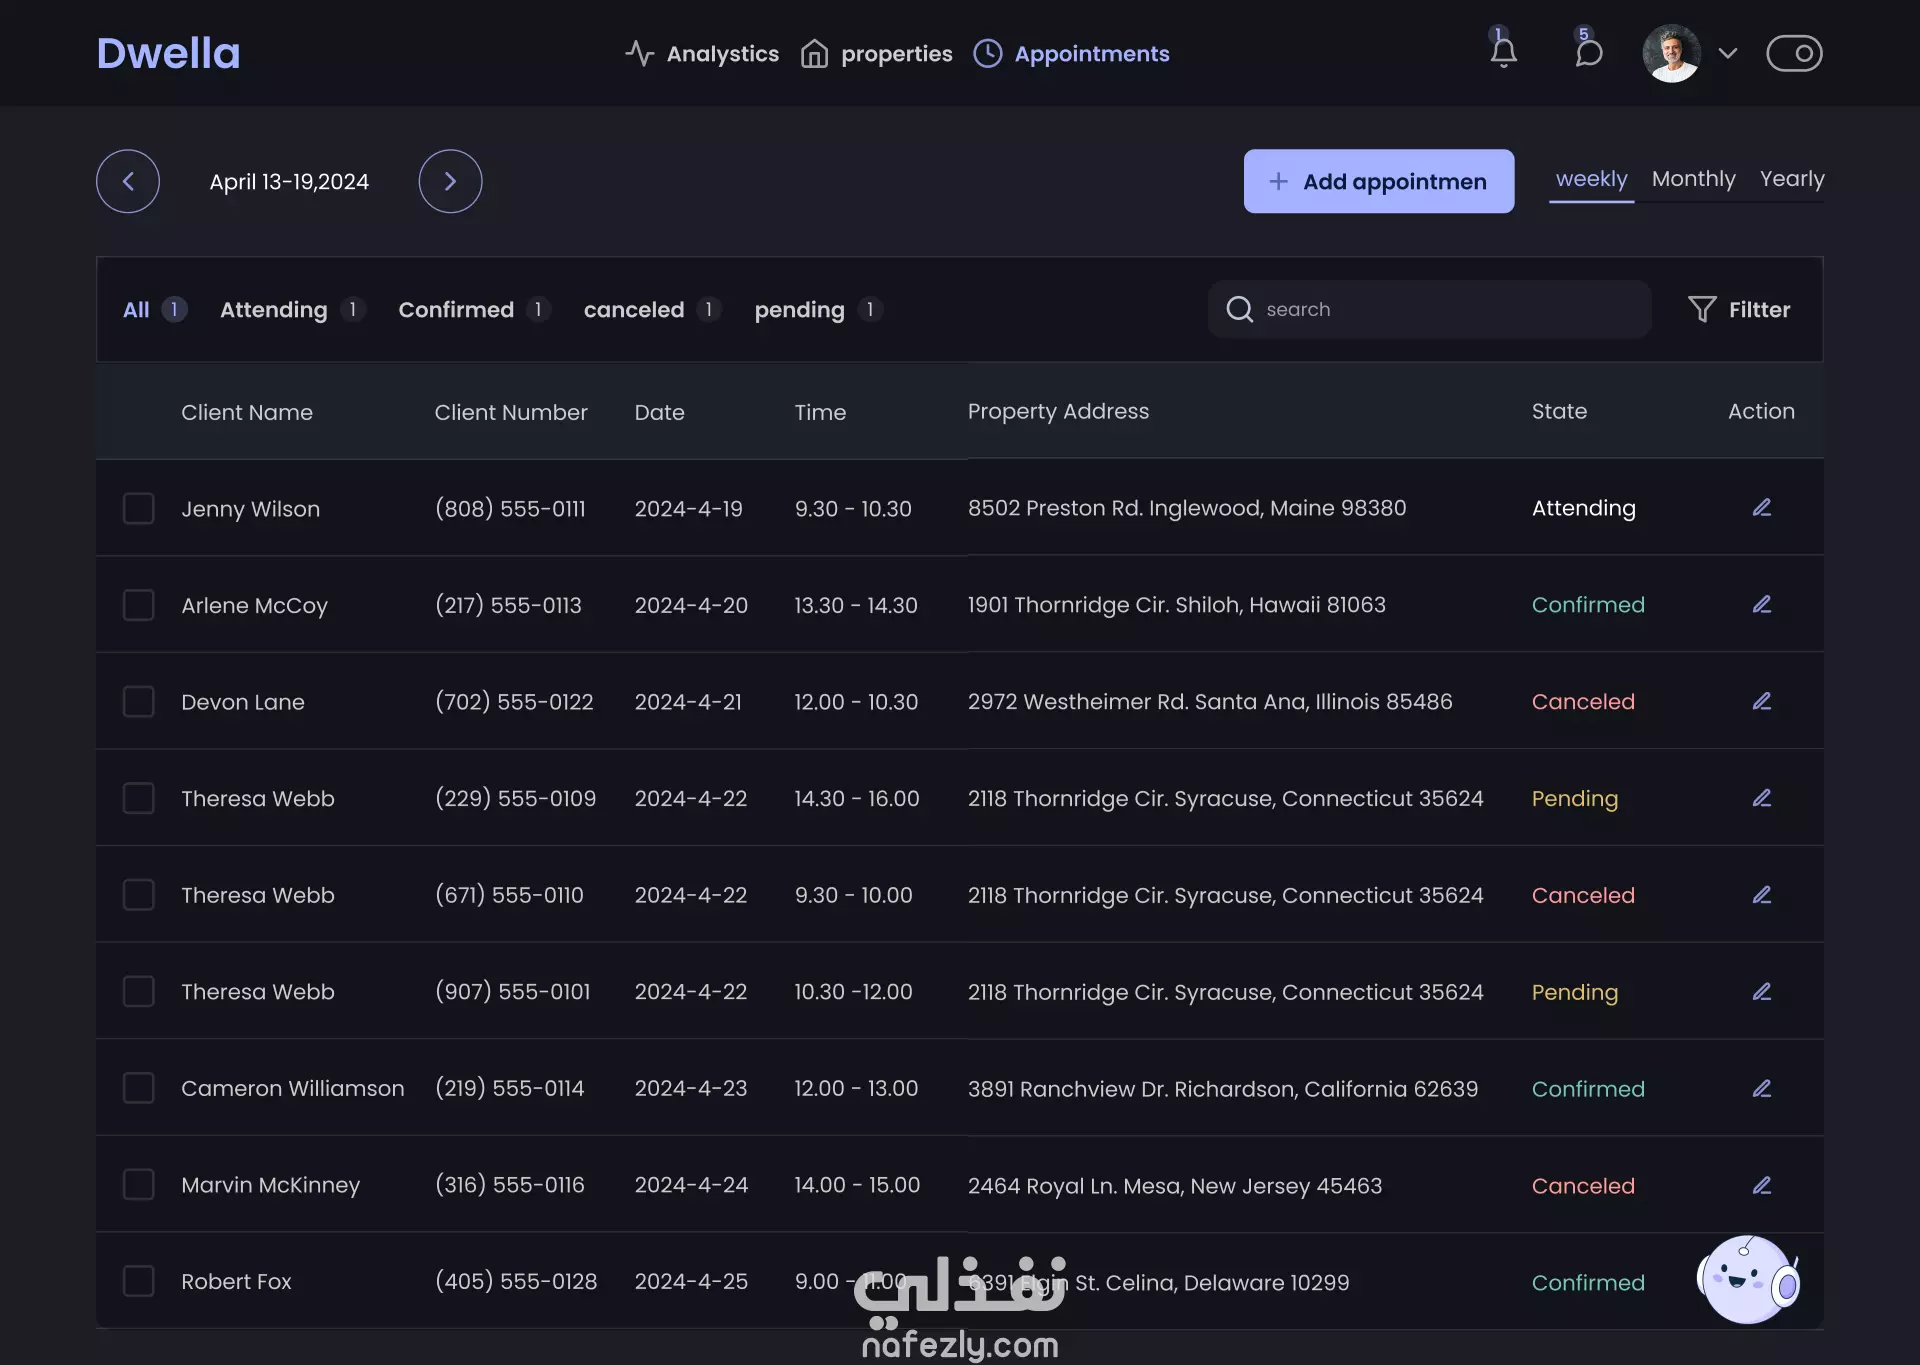Check the box for Arlene McCoy
The width and height of the screenshot is (1920, 1365).
click(x=138, y=605)
